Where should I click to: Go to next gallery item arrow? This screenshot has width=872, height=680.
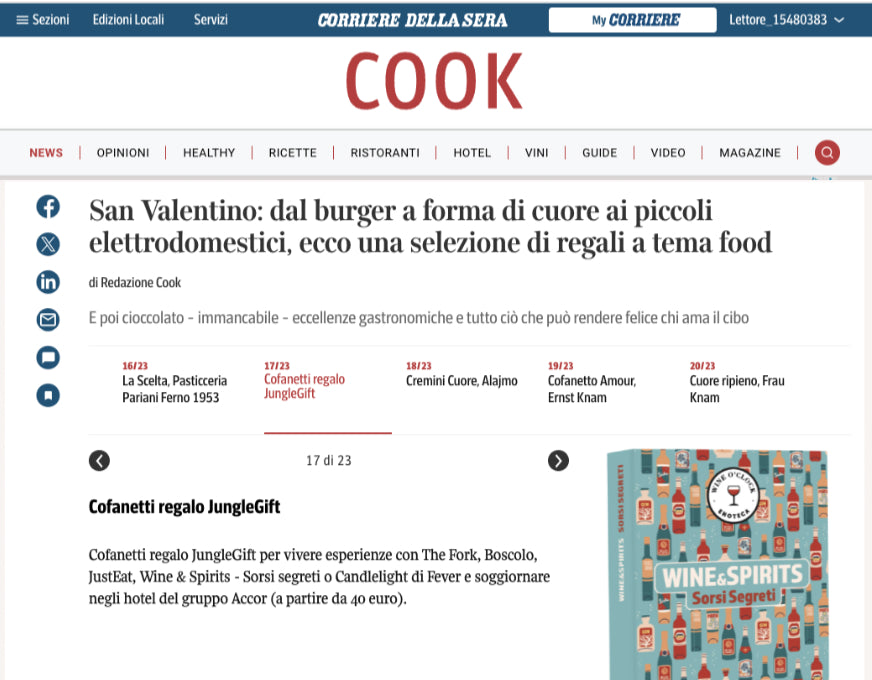[x=558, y=460]
